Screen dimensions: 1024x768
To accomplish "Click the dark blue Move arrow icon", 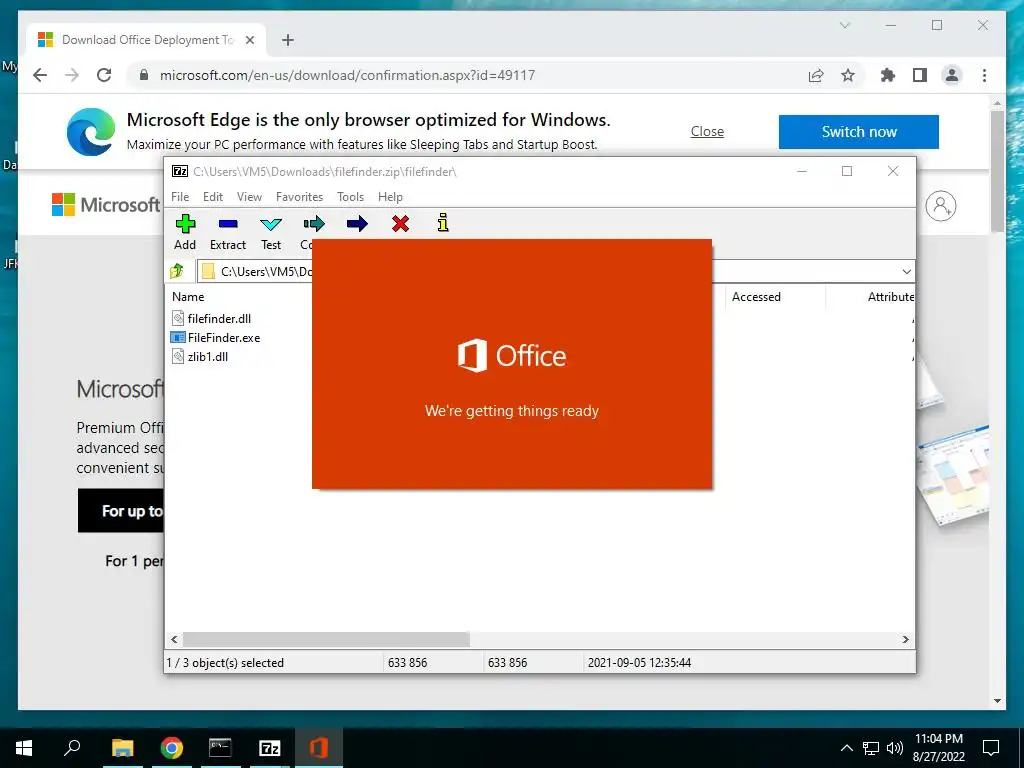I will point(357,224).
